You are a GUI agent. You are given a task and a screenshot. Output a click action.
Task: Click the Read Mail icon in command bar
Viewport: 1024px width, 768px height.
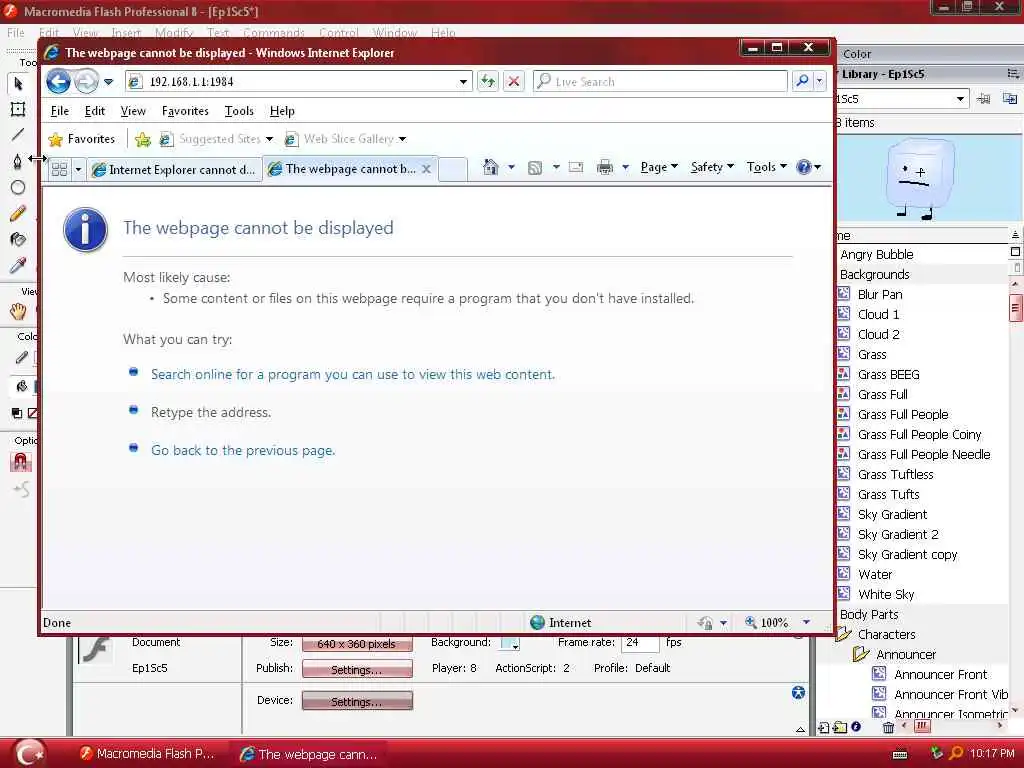tap(576, 167)
